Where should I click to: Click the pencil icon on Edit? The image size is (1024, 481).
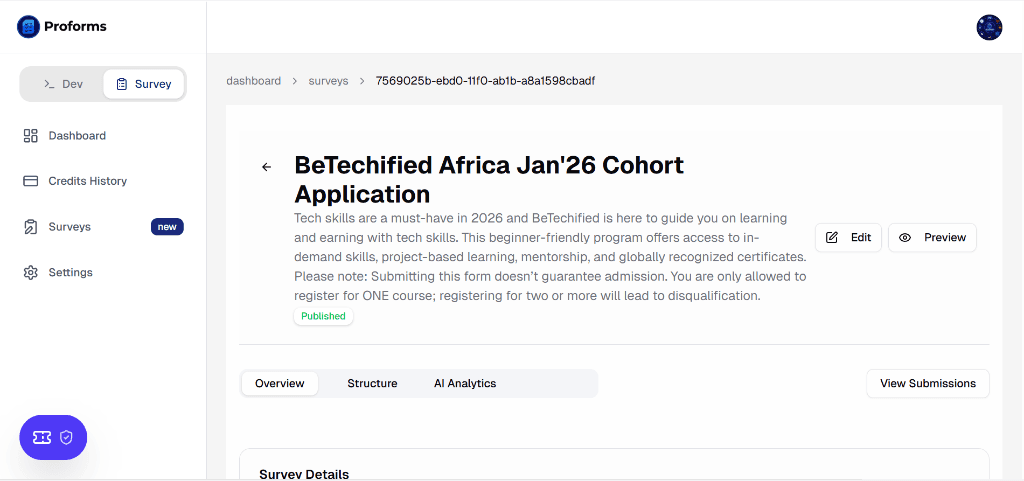tap(832, 238)
